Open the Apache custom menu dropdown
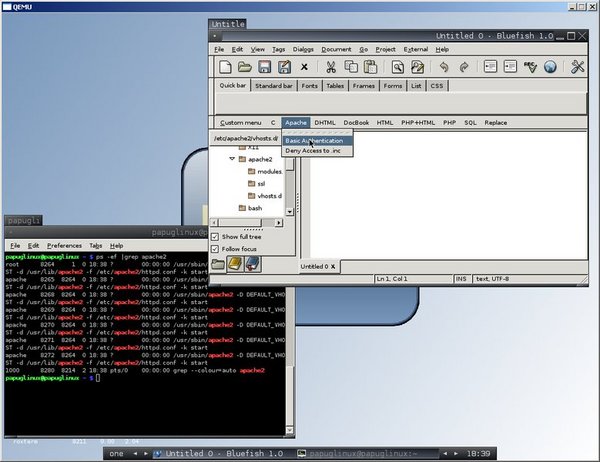The image size is (600, 462). click(295, 122)
